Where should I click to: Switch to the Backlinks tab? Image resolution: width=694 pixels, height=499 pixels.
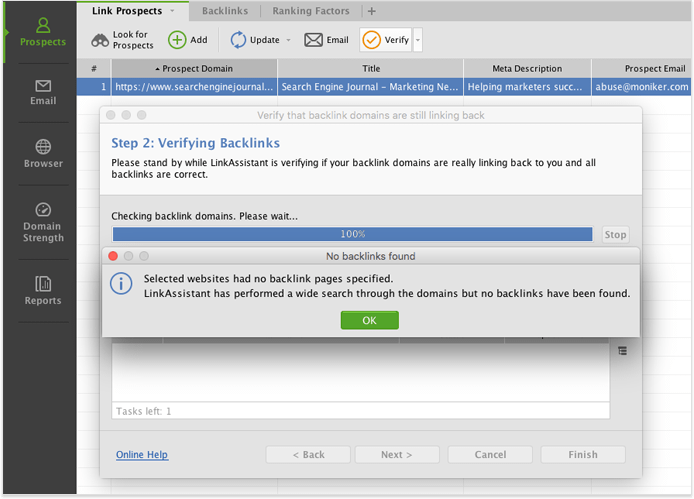pyautogui.click(x=225, y=11)
